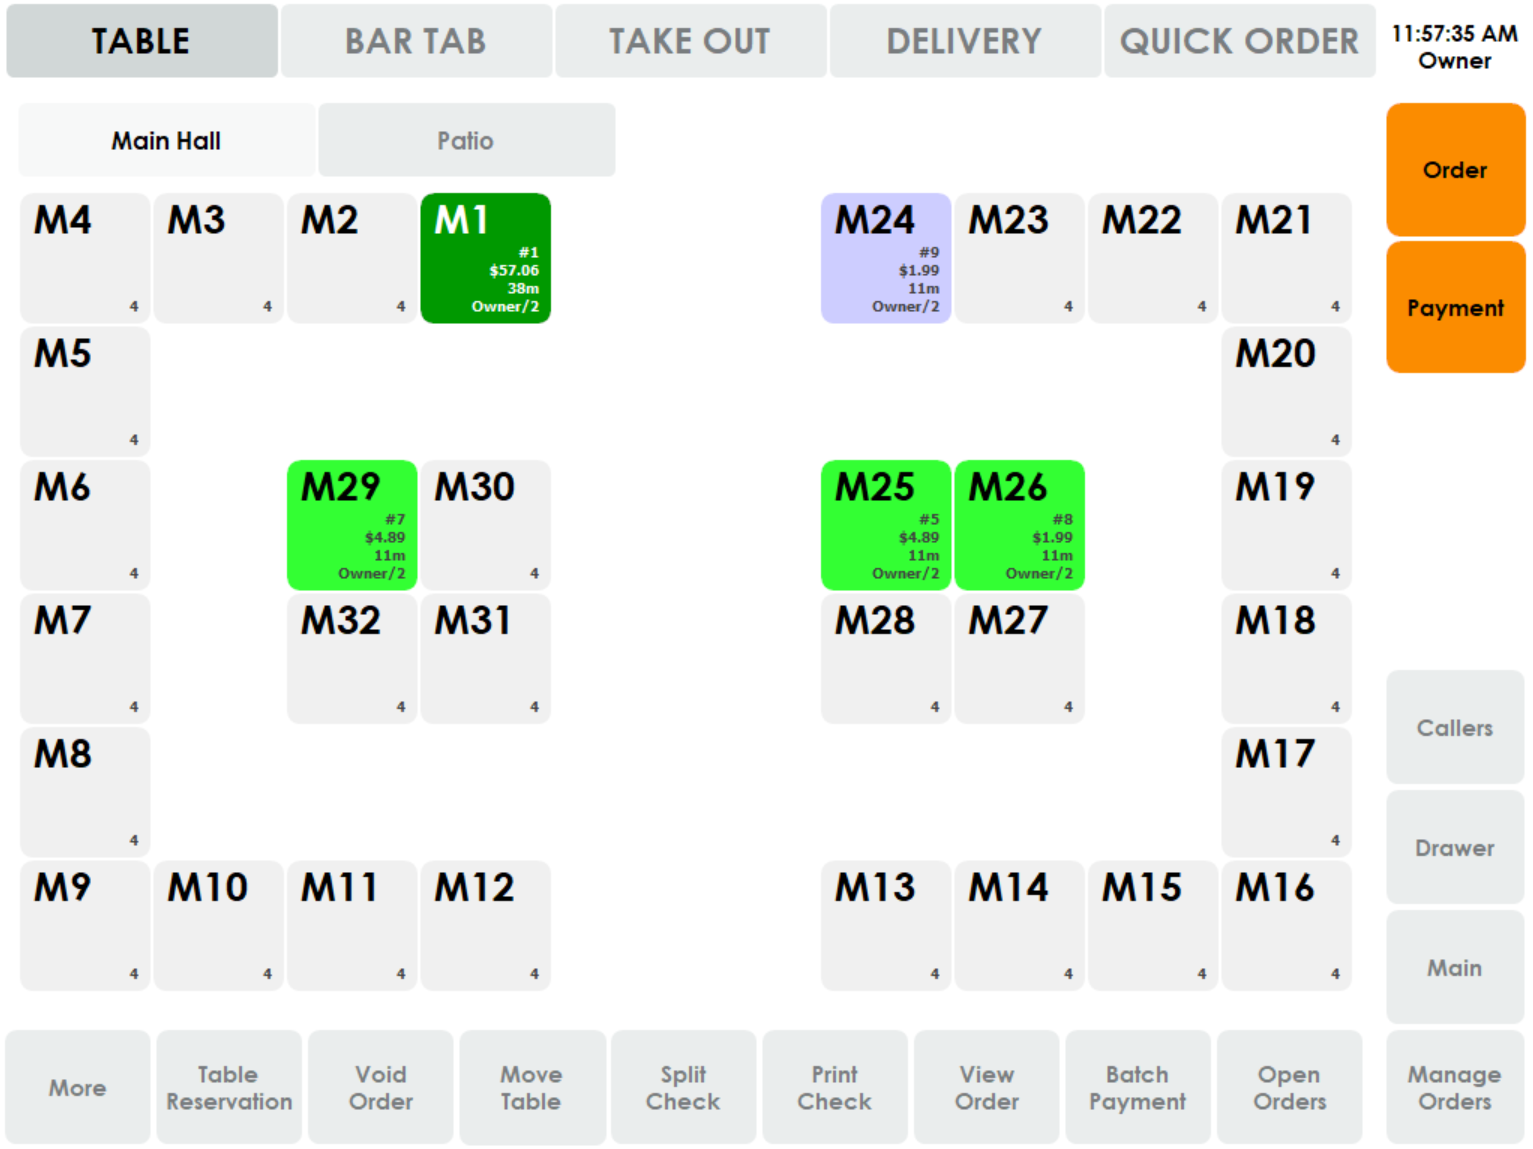Click the orange Payment button
1533x1149 pixels.
coord(1455,307)
